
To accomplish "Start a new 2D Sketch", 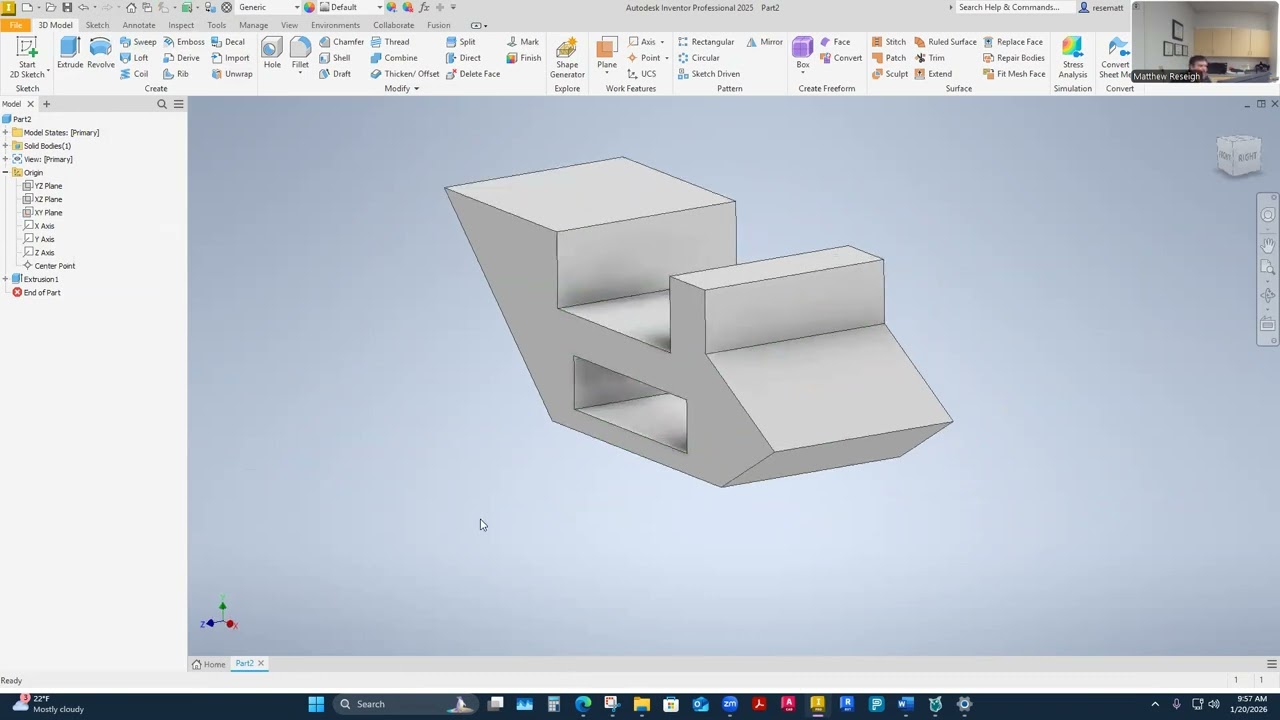I will tap(27, 58).
